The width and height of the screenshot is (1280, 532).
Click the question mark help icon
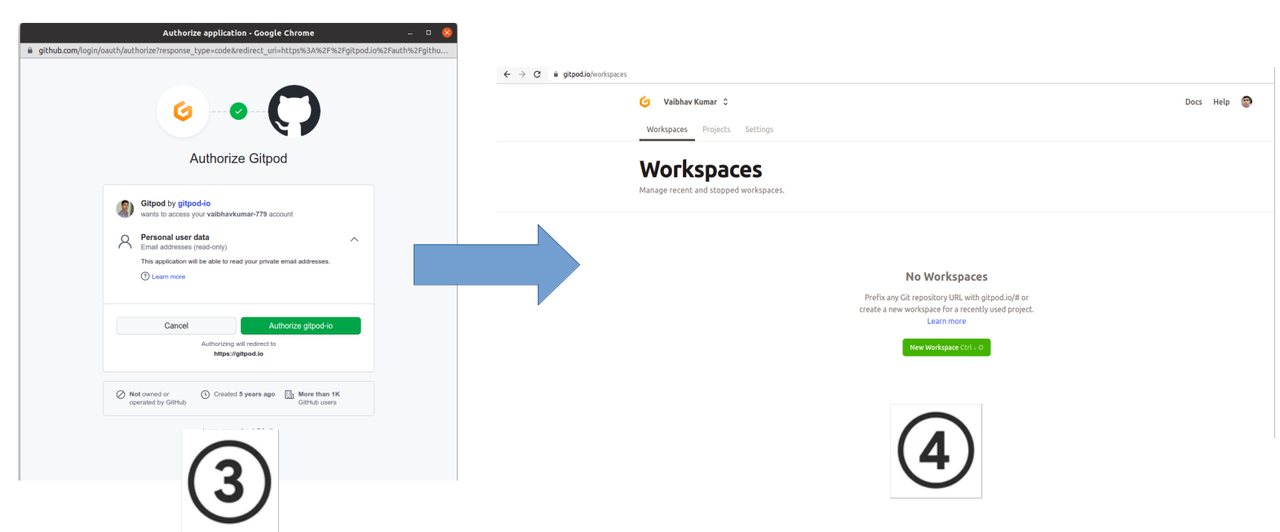pos(145,277)
